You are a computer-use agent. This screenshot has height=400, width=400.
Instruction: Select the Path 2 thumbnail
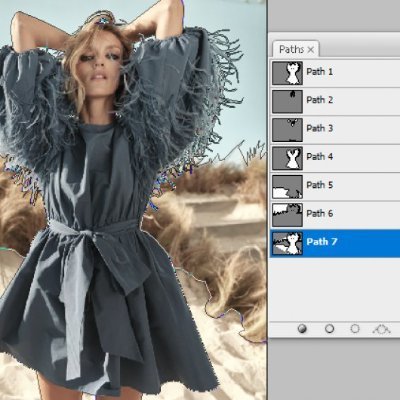pos(287,101)
